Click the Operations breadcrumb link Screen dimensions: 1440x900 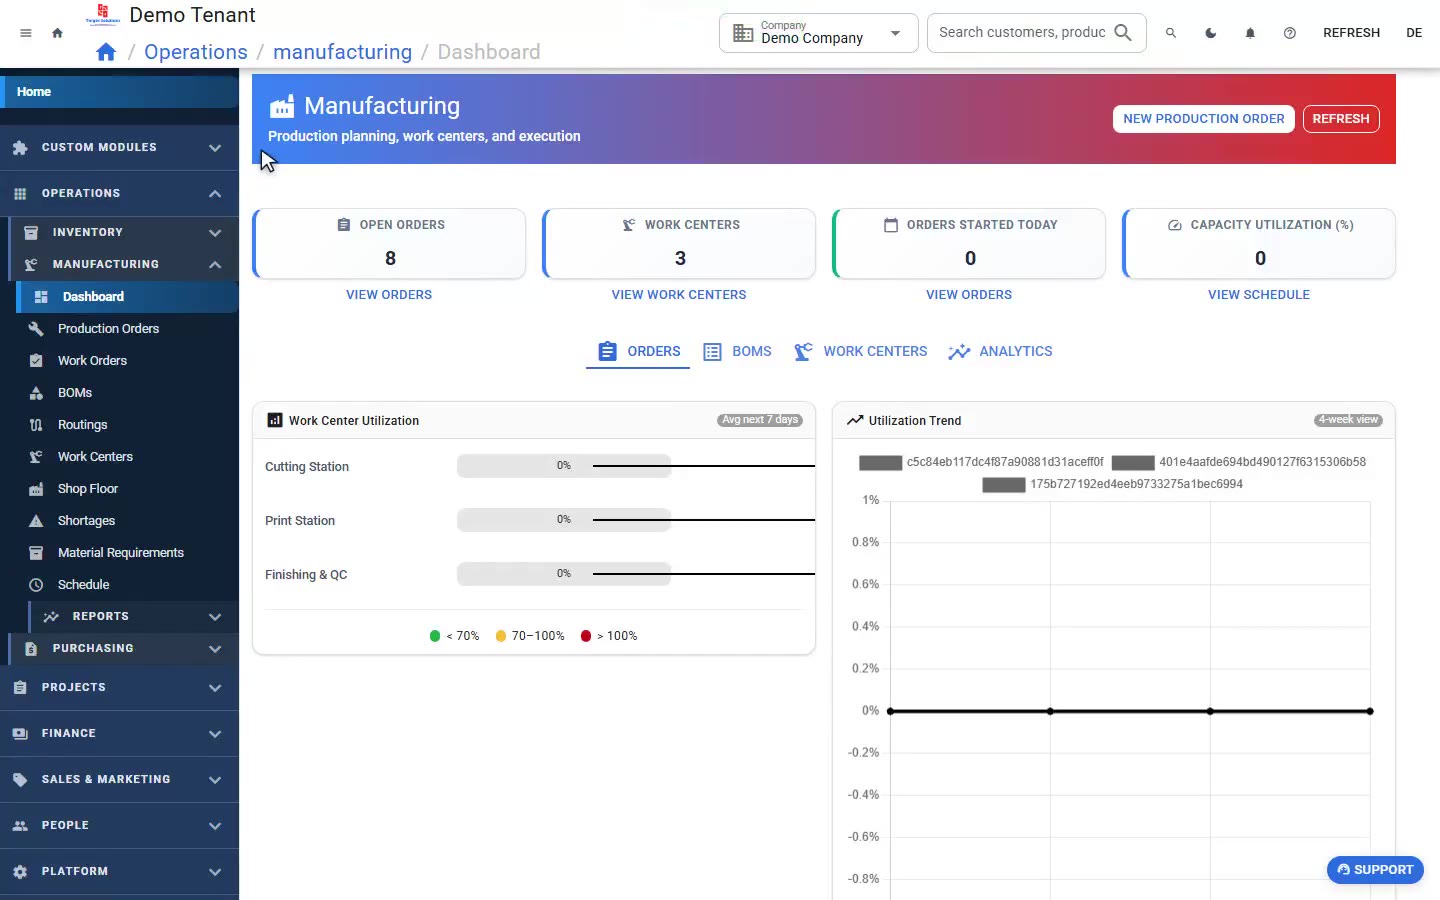196,52
